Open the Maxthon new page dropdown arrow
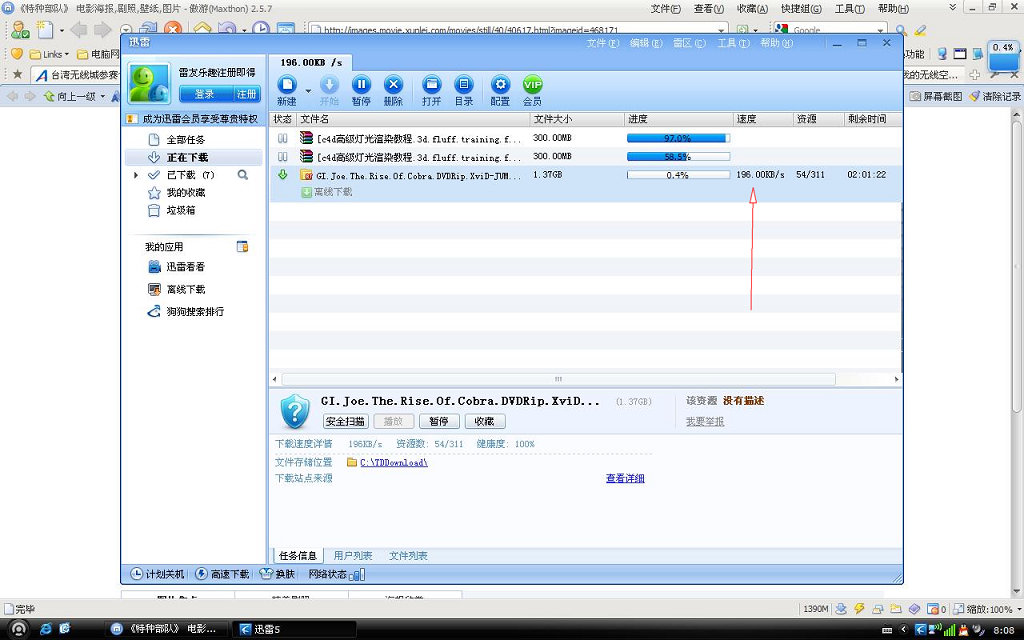Viewport: 1024px width, 640px height. (x=61, y=30)
